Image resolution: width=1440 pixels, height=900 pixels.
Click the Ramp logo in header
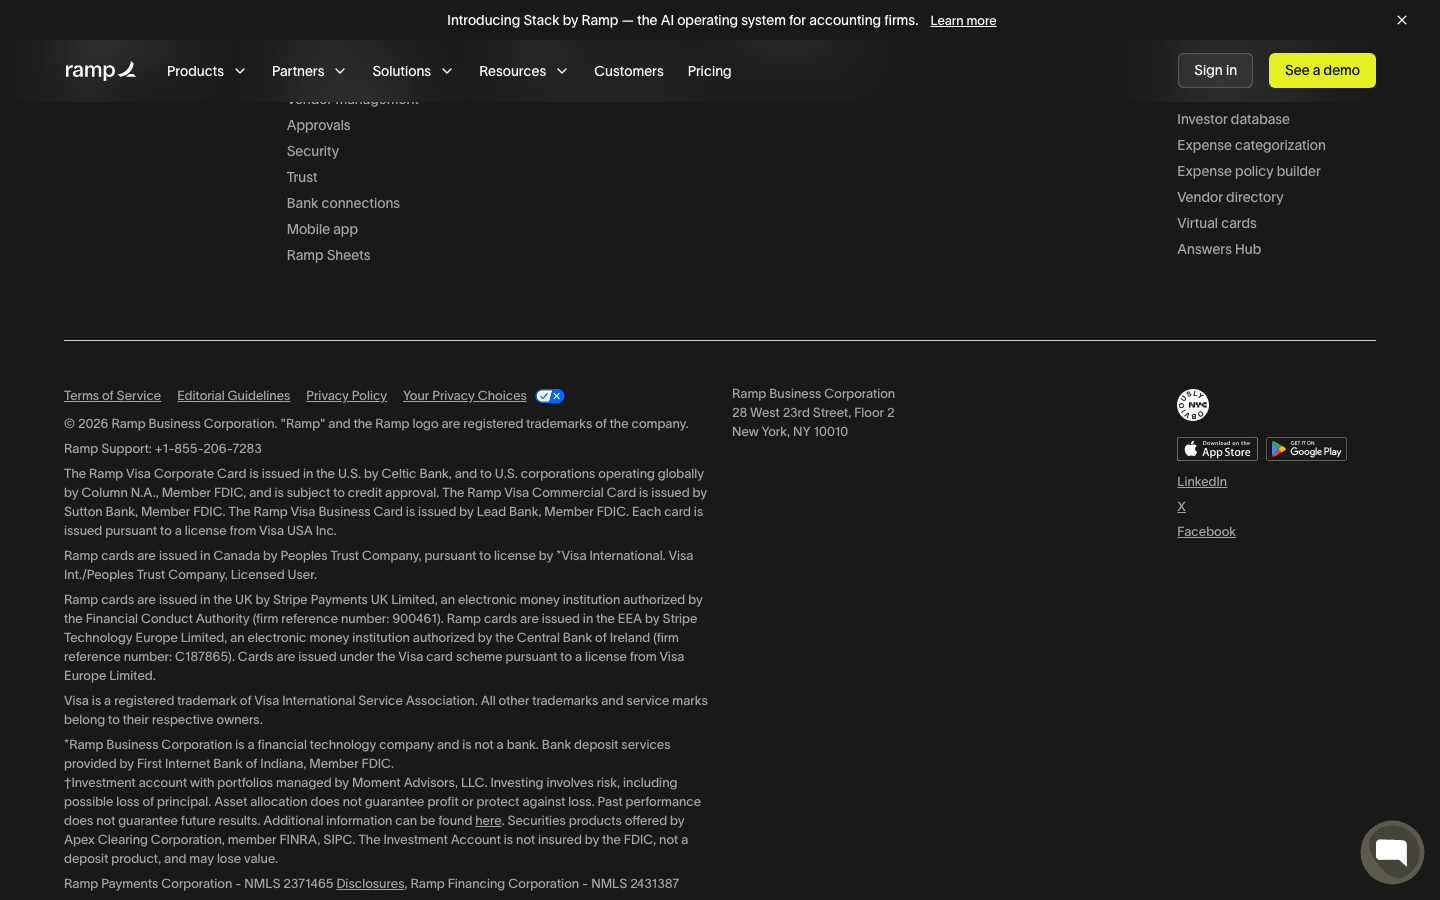[x=100, y=71]
